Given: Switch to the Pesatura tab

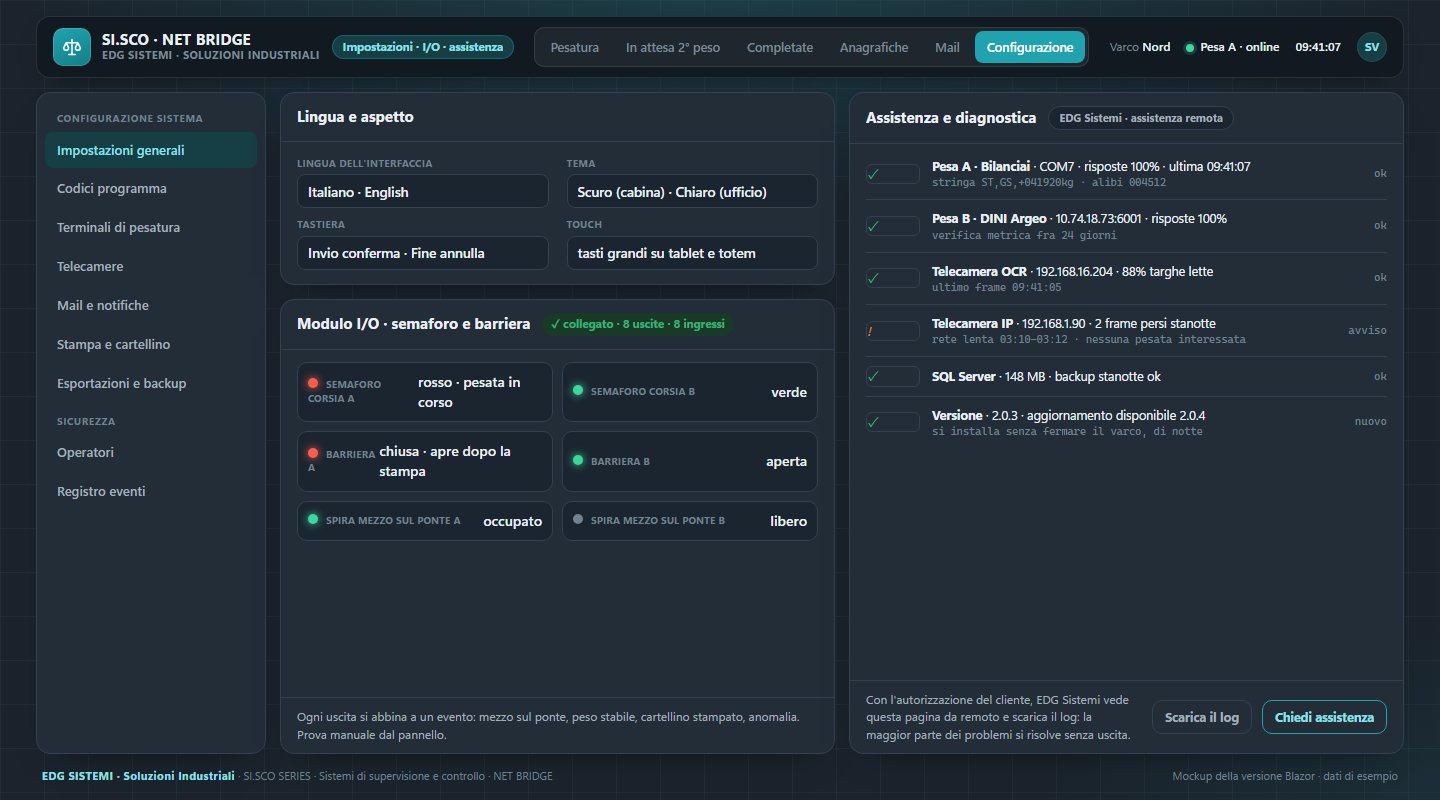Looking at the screenshot, I should (x=575, y=47).
